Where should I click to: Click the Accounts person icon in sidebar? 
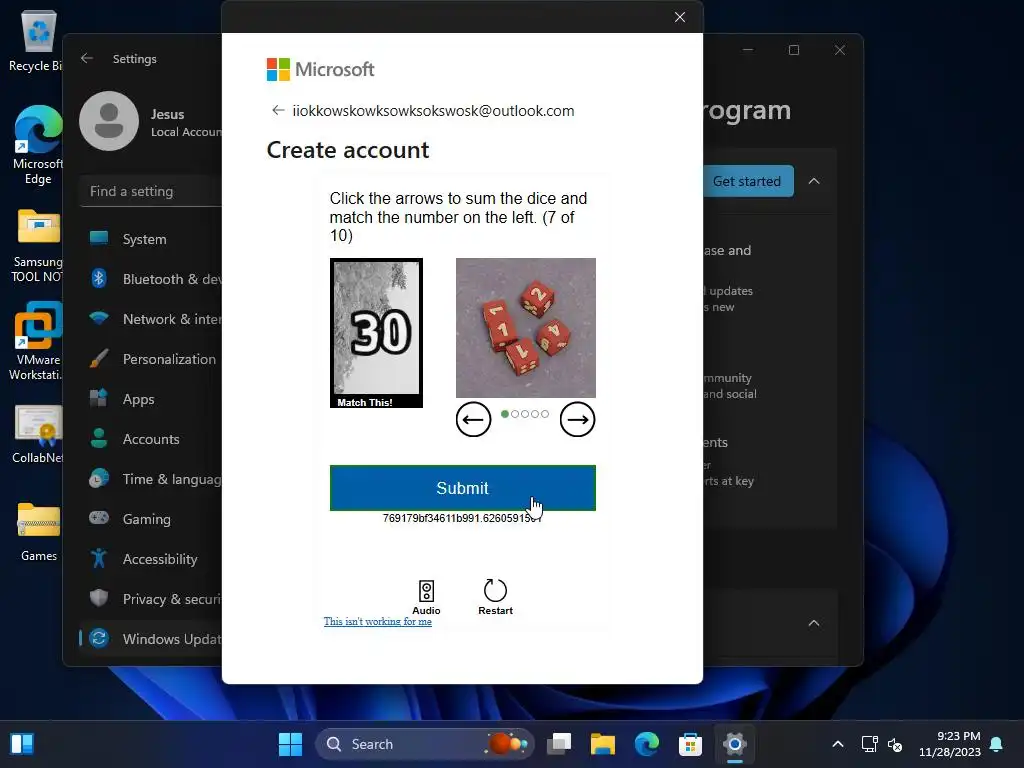(x=99, y=438)
